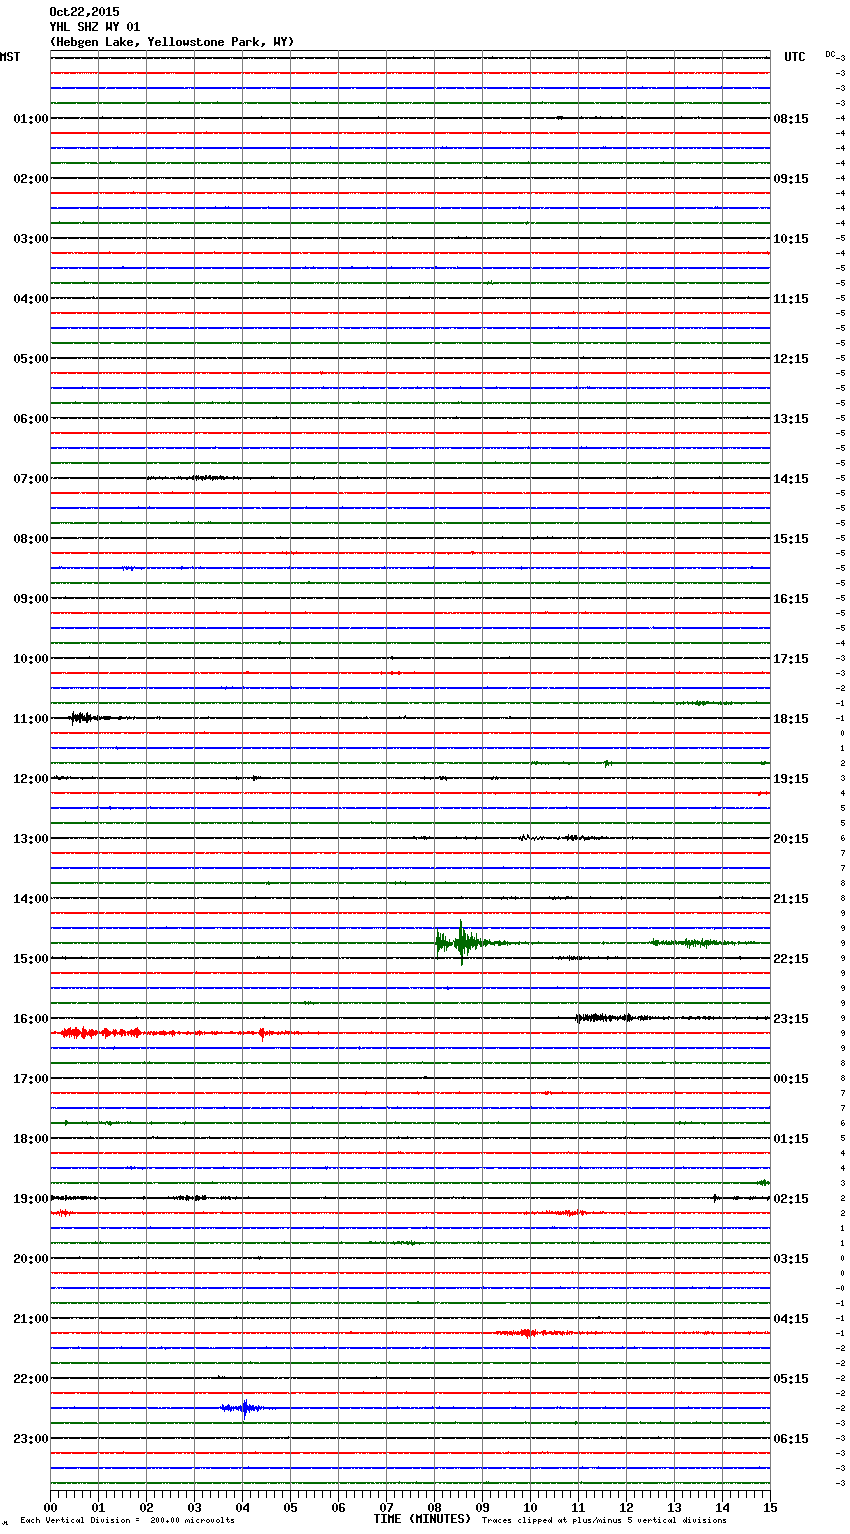
Task: Click the Each Vertical Division 200.00 microvolts note
Action: 127,1521
